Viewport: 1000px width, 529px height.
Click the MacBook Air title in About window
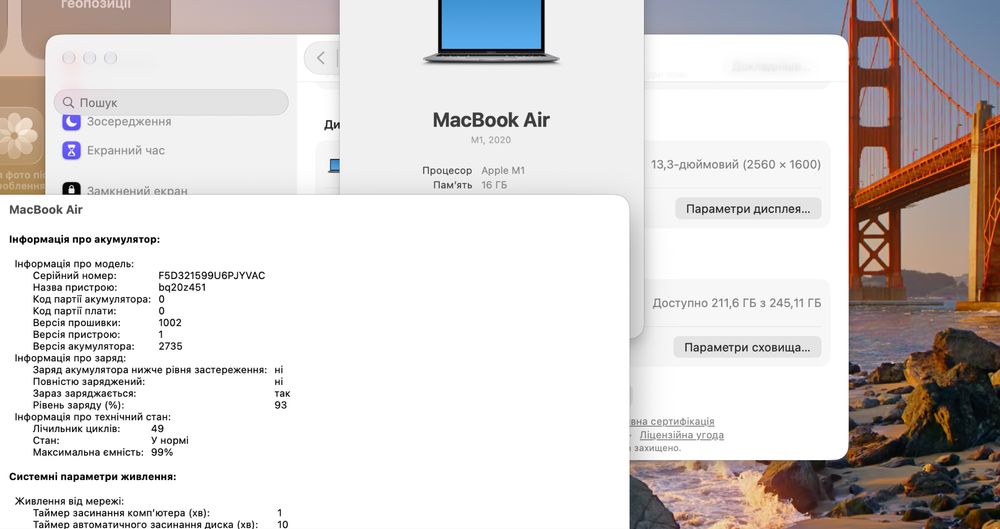coord(491,120)
